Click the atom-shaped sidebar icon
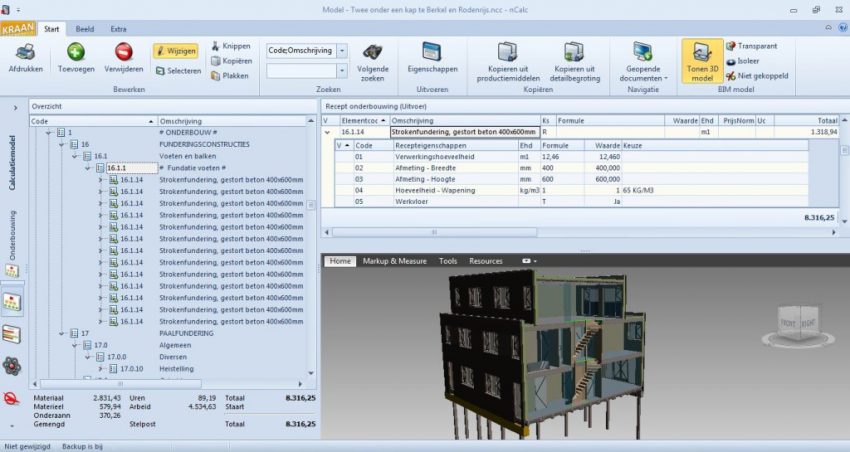Viewport: 850px width, 452px height. pos(11,366)
